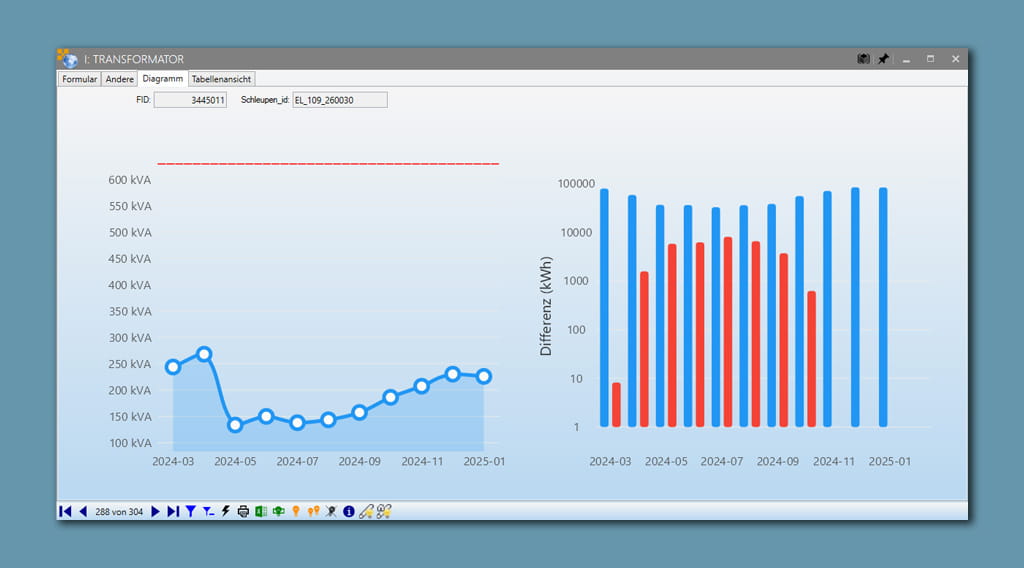Image resolution: width=1024 pixels, height=568 pixels.
Task: Switch to the Formular tab
Action: pos(79,79)
